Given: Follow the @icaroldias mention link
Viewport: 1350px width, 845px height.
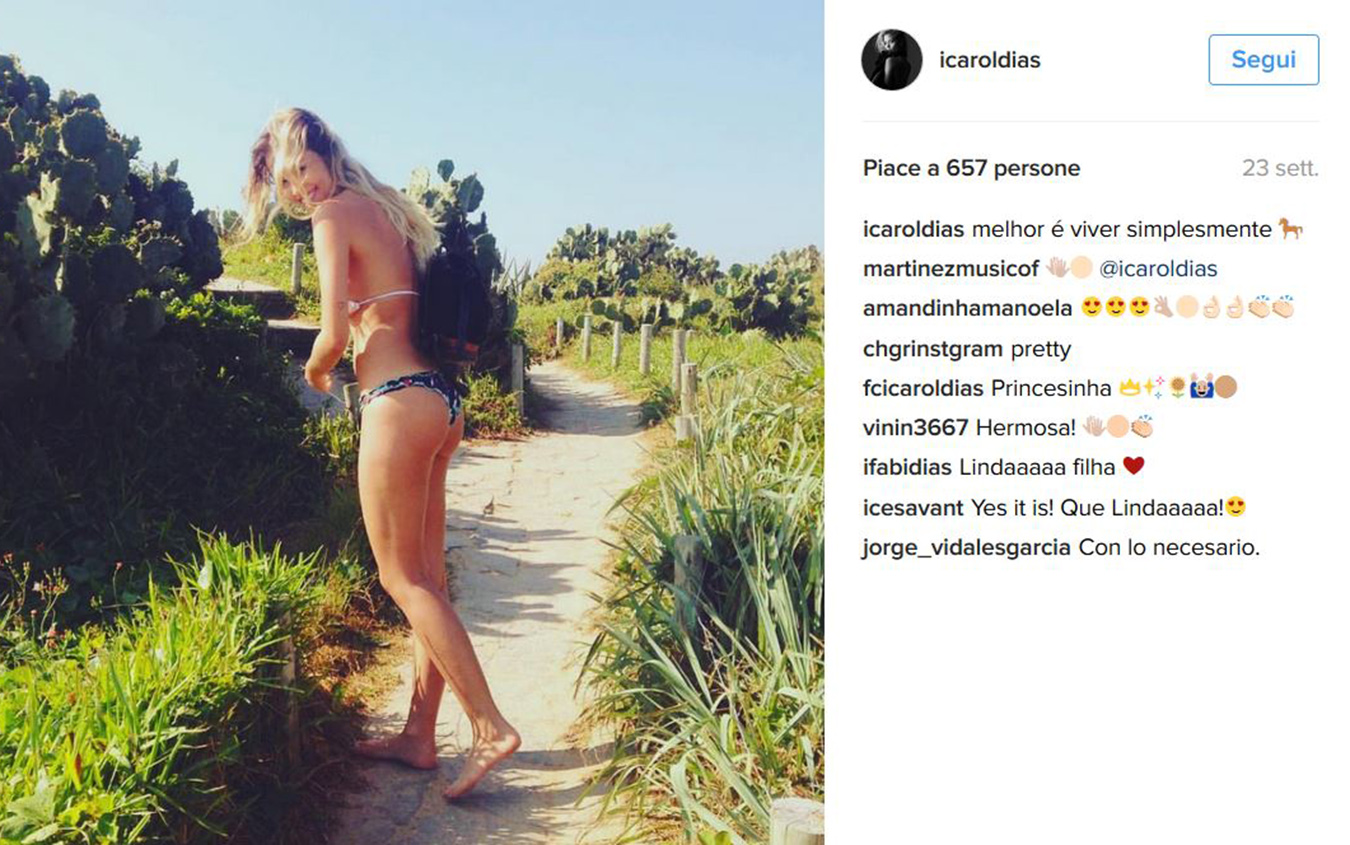Looking at the screenshot, I should pos(1158,269).
